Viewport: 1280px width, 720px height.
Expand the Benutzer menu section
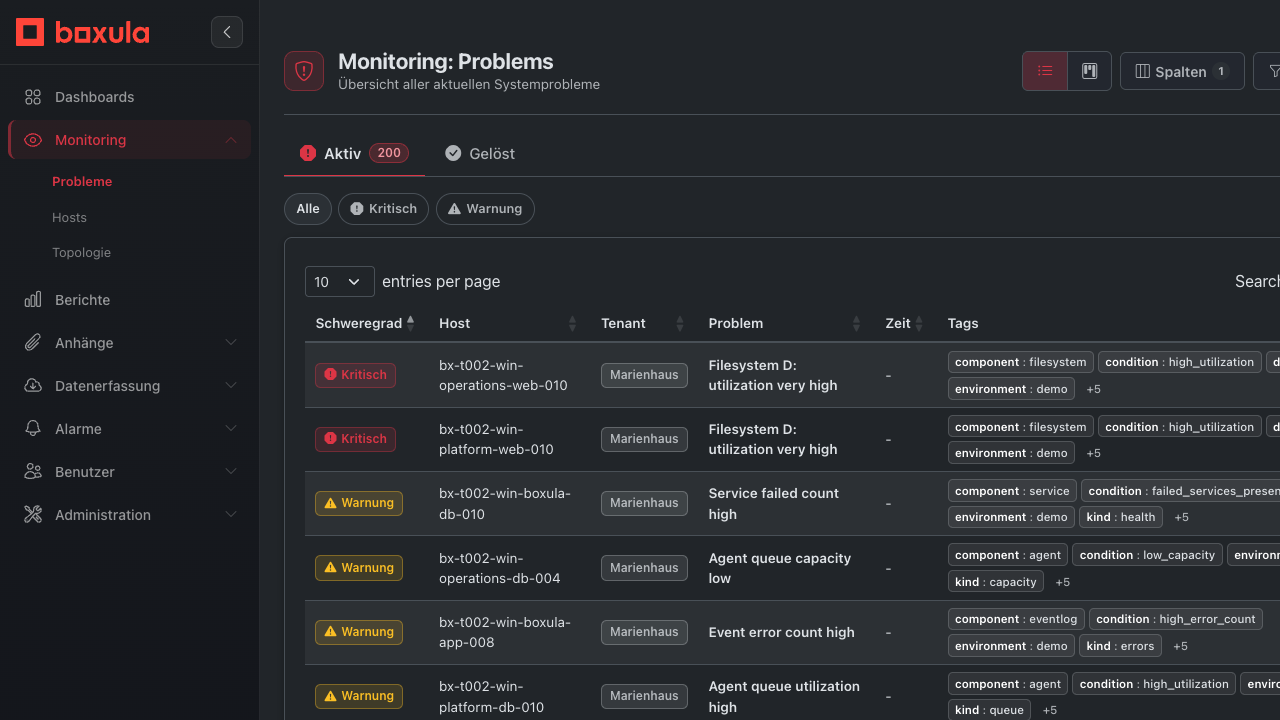point(231,472)
